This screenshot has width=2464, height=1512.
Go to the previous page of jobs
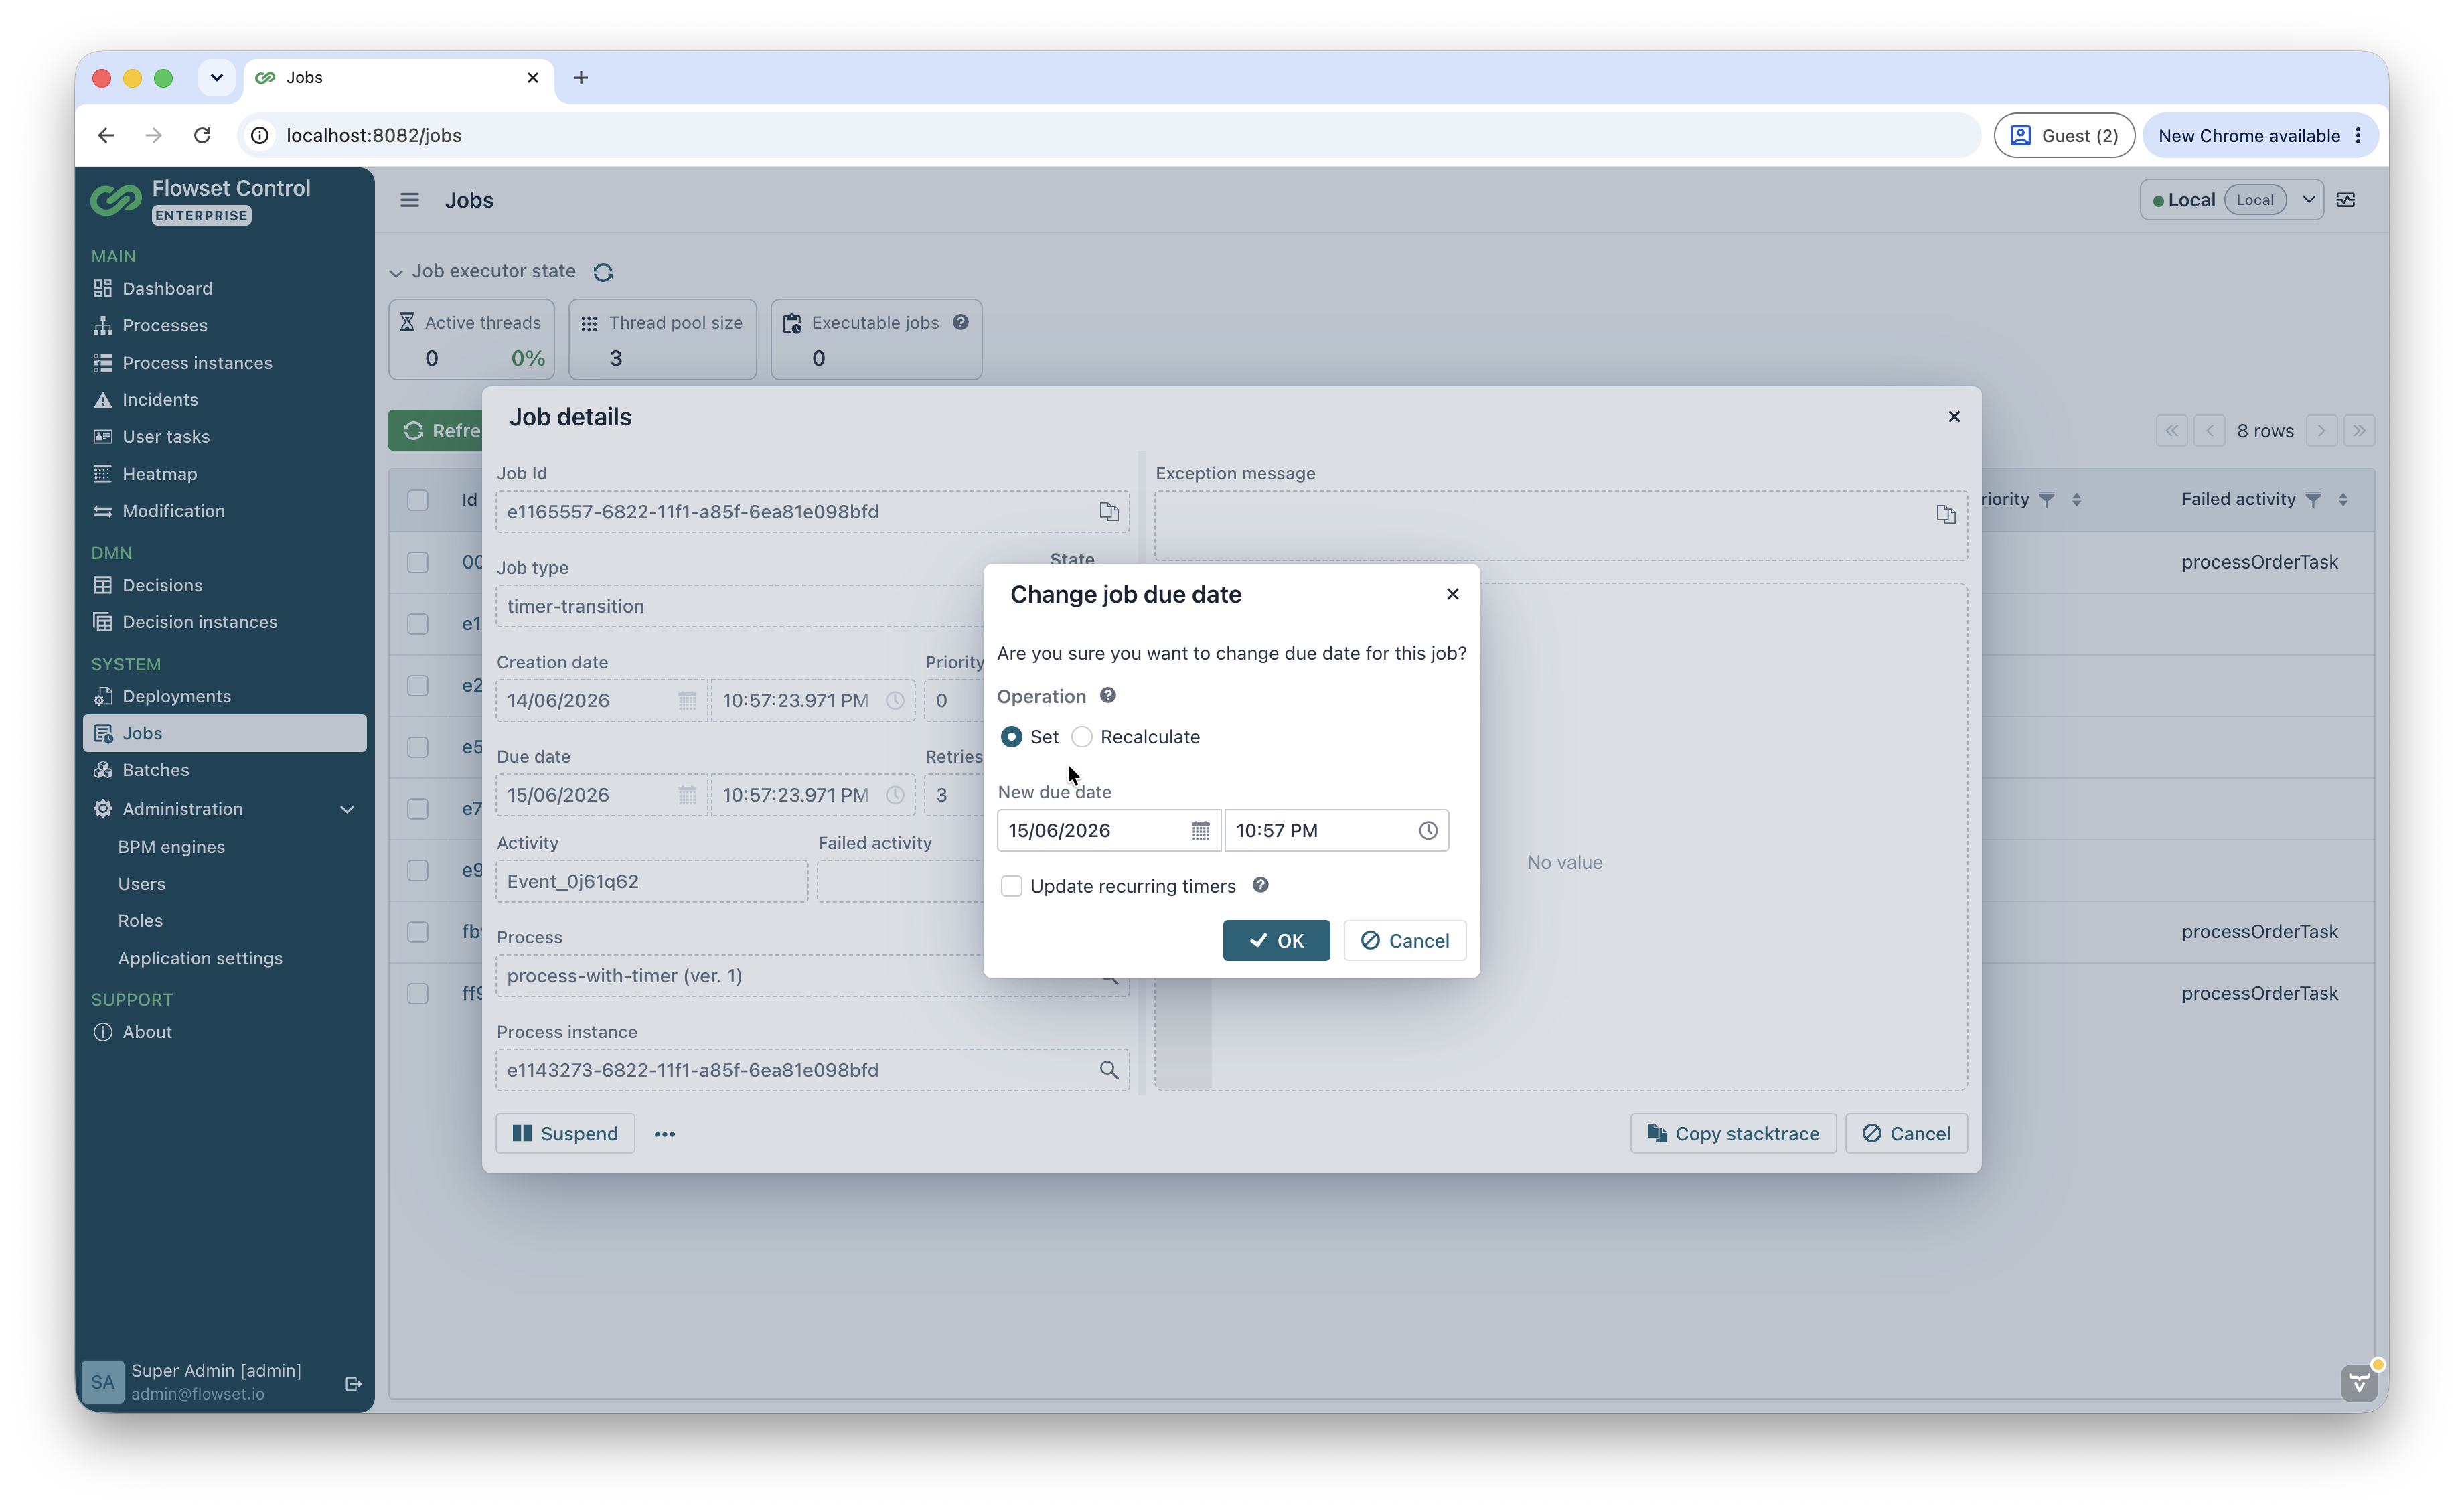(x=2210, y=431)
